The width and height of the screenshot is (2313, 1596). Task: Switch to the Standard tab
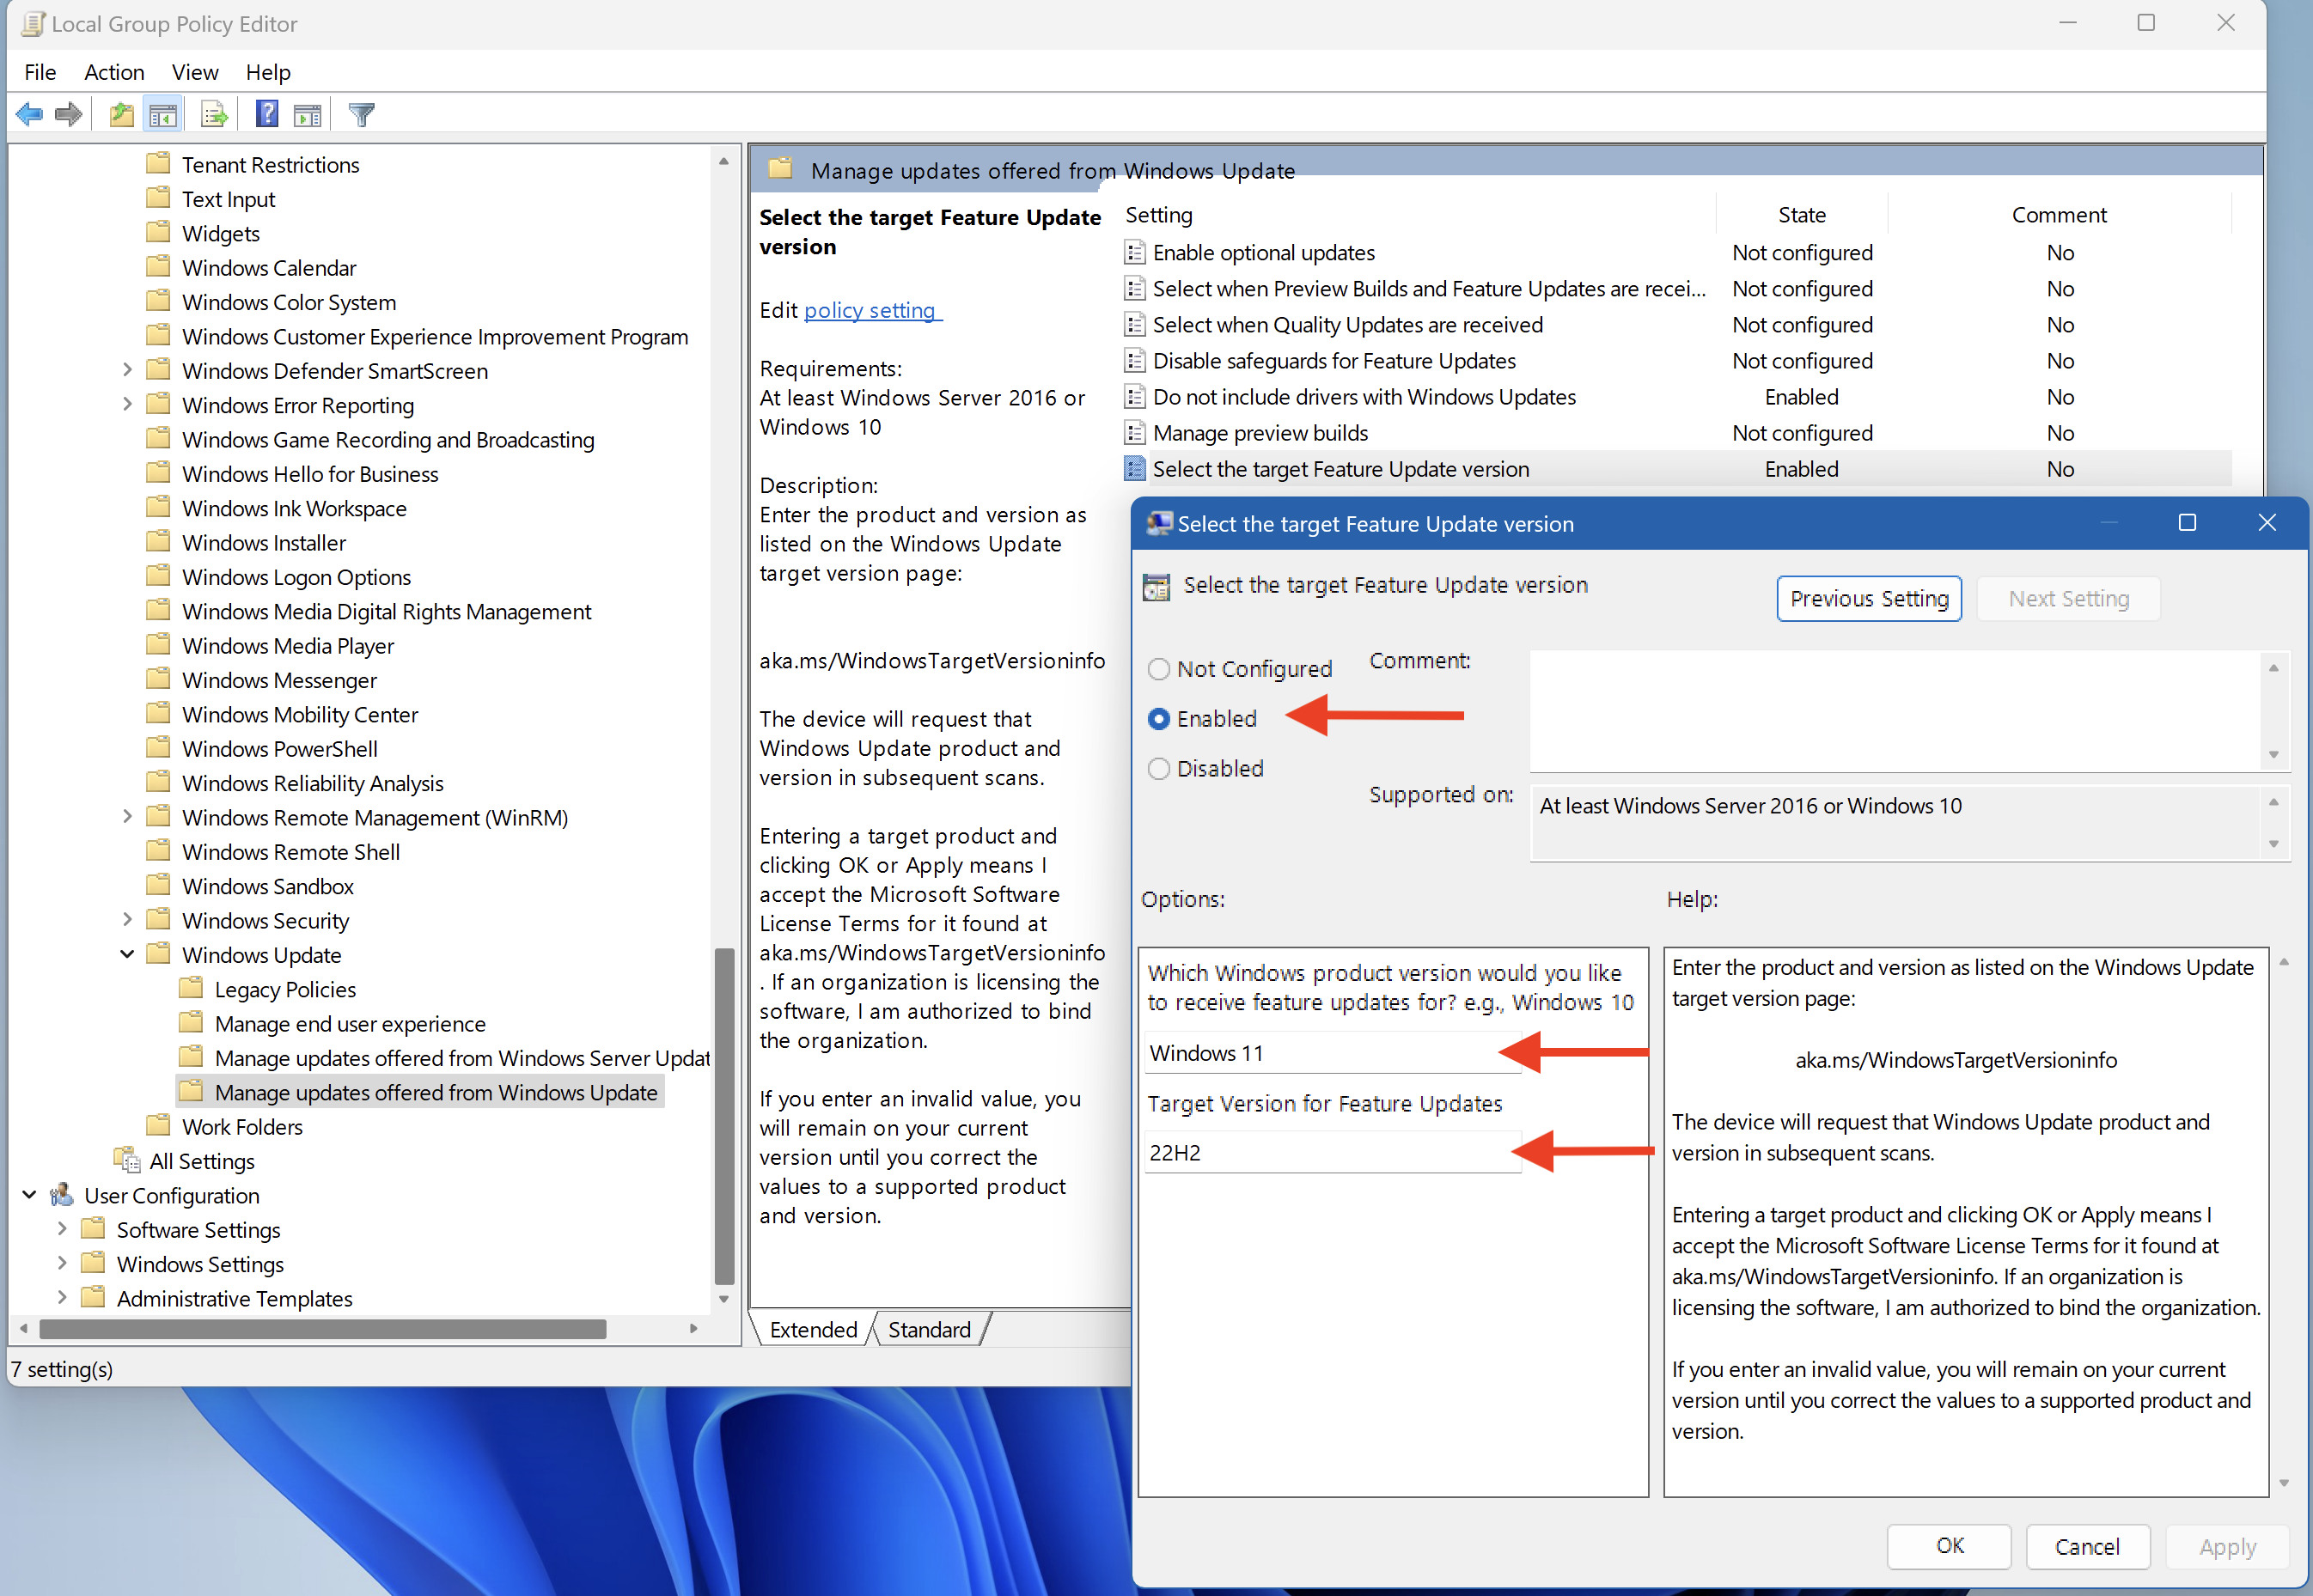pos(928,1329)
